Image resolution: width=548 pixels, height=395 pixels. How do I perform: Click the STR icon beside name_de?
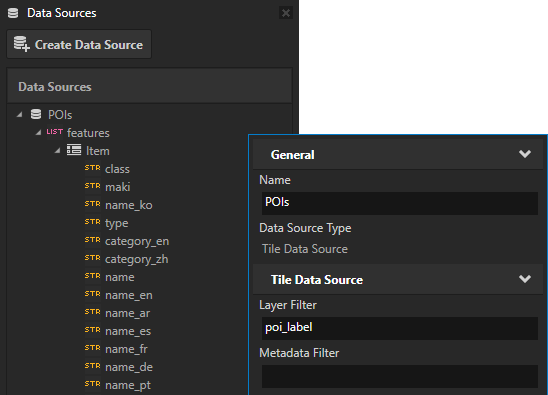[93, 366]
